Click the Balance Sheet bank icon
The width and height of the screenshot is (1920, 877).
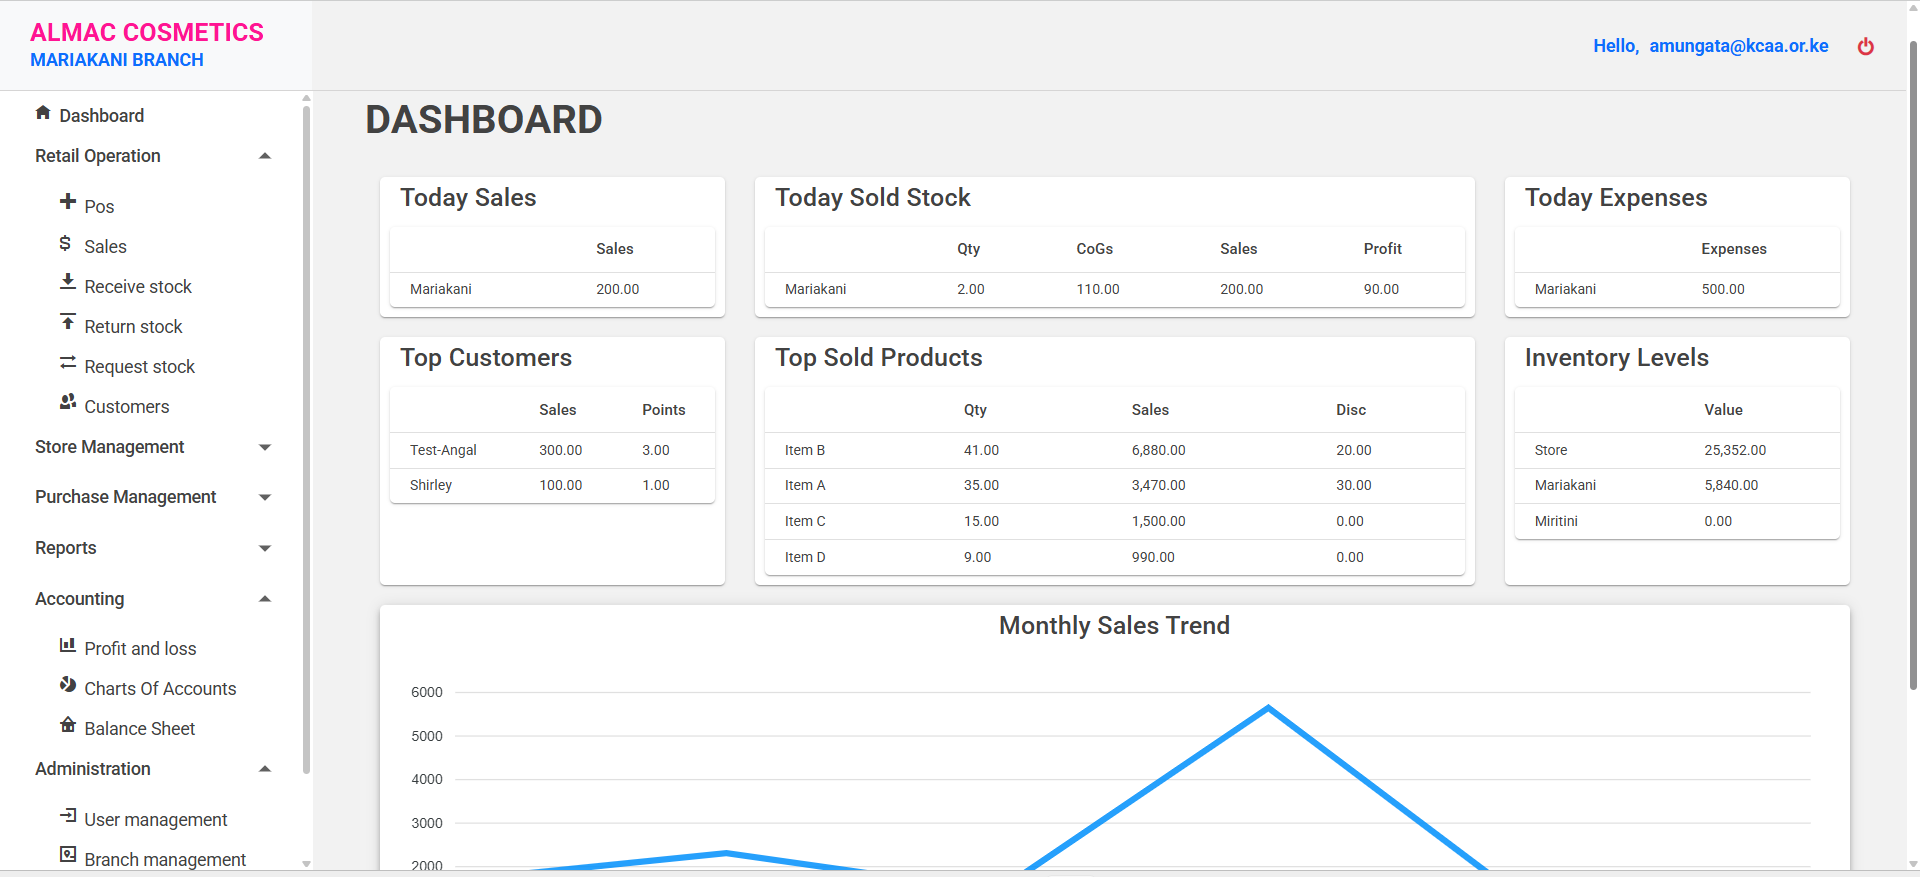(68, 725)
